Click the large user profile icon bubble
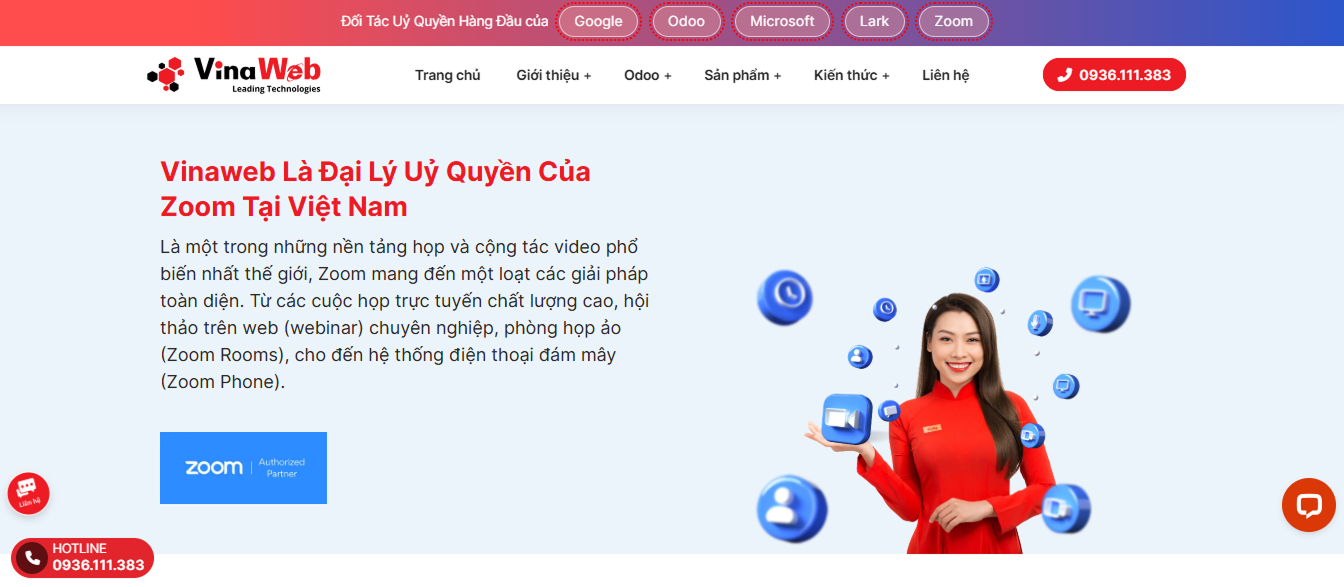1344x587 pixels. [x=791, y=508]
